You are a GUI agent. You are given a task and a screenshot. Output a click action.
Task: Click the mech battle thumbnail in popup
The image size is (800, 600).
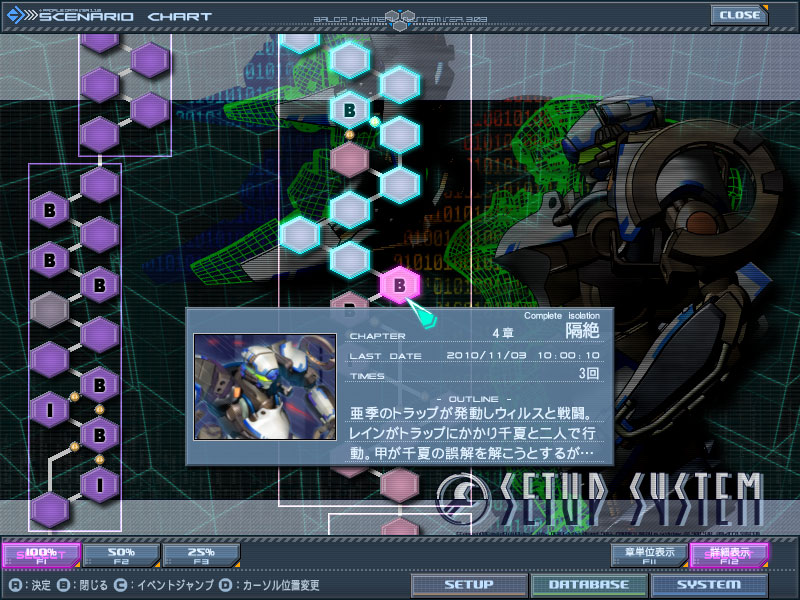265,387
